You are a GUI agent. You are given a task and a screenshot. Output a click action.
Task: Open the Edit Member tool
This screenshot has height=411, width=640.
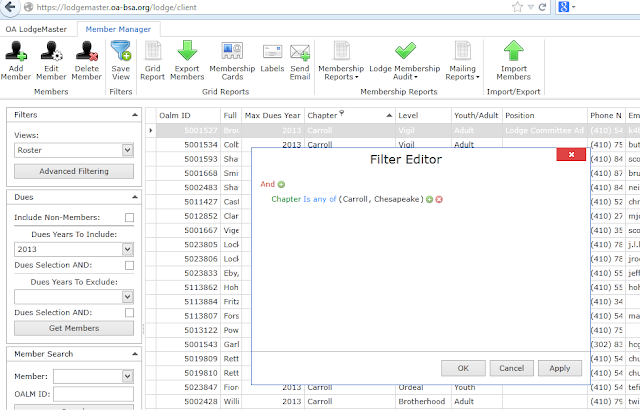[51, 51]
